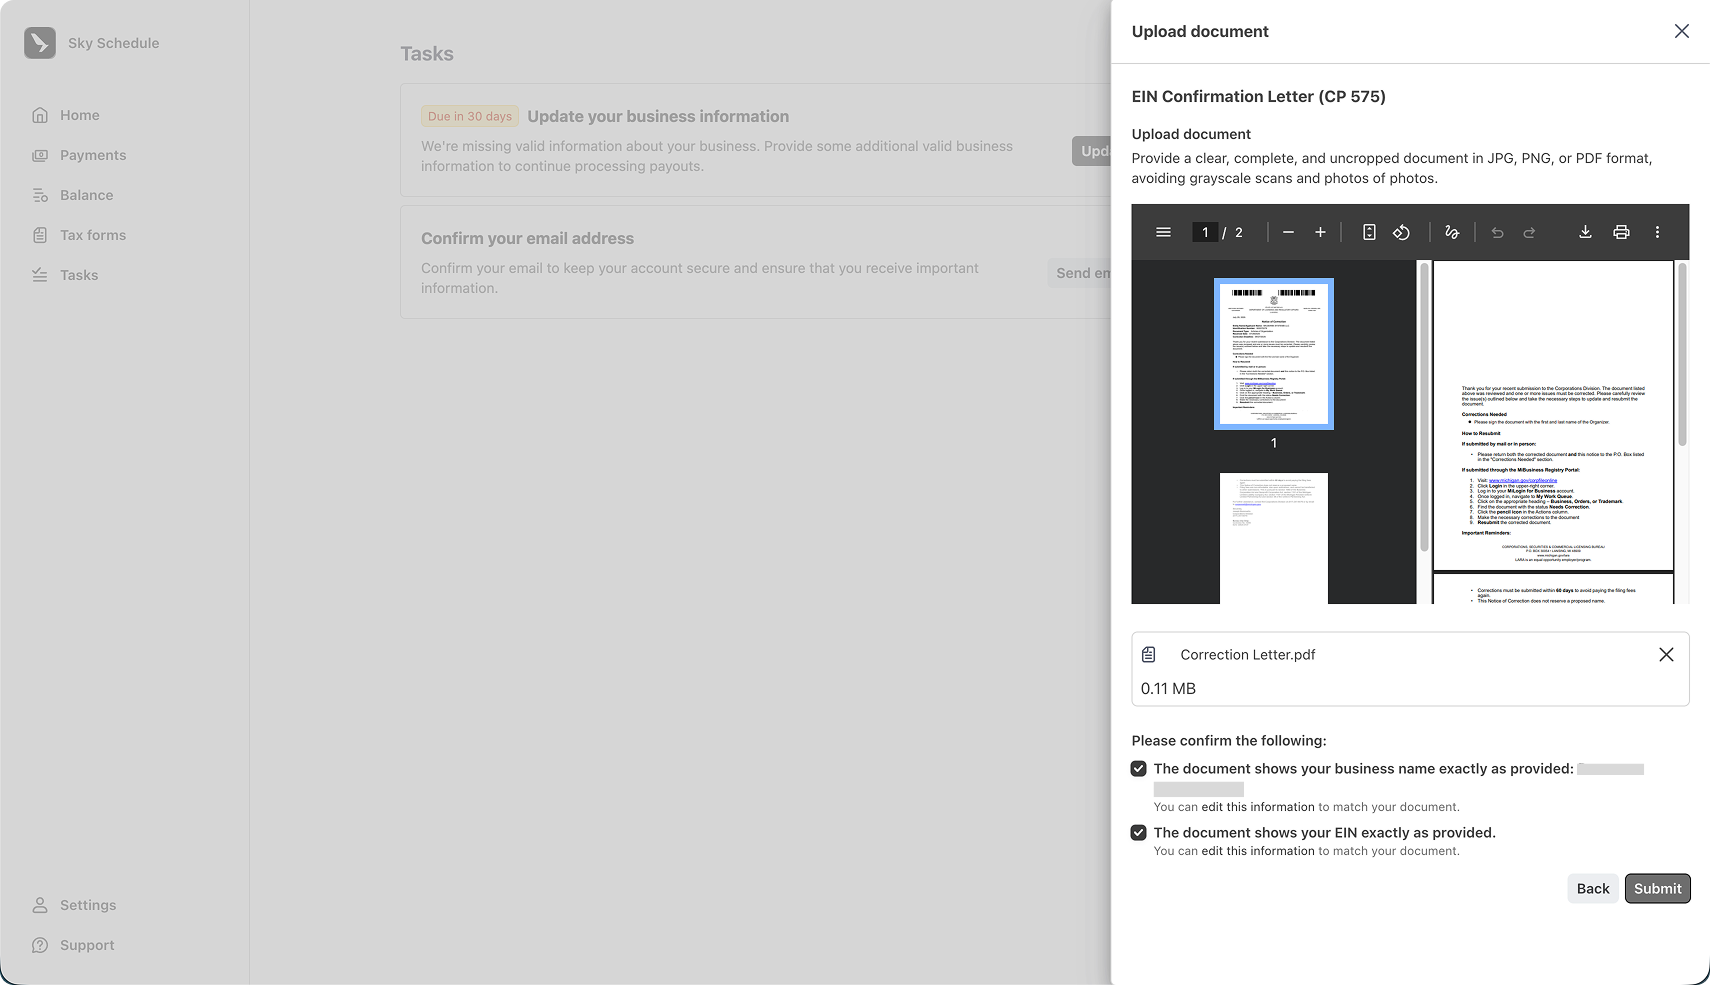
Task: Uncheck the business name confirmation checkbox
Action: (x=1139, y=769)
